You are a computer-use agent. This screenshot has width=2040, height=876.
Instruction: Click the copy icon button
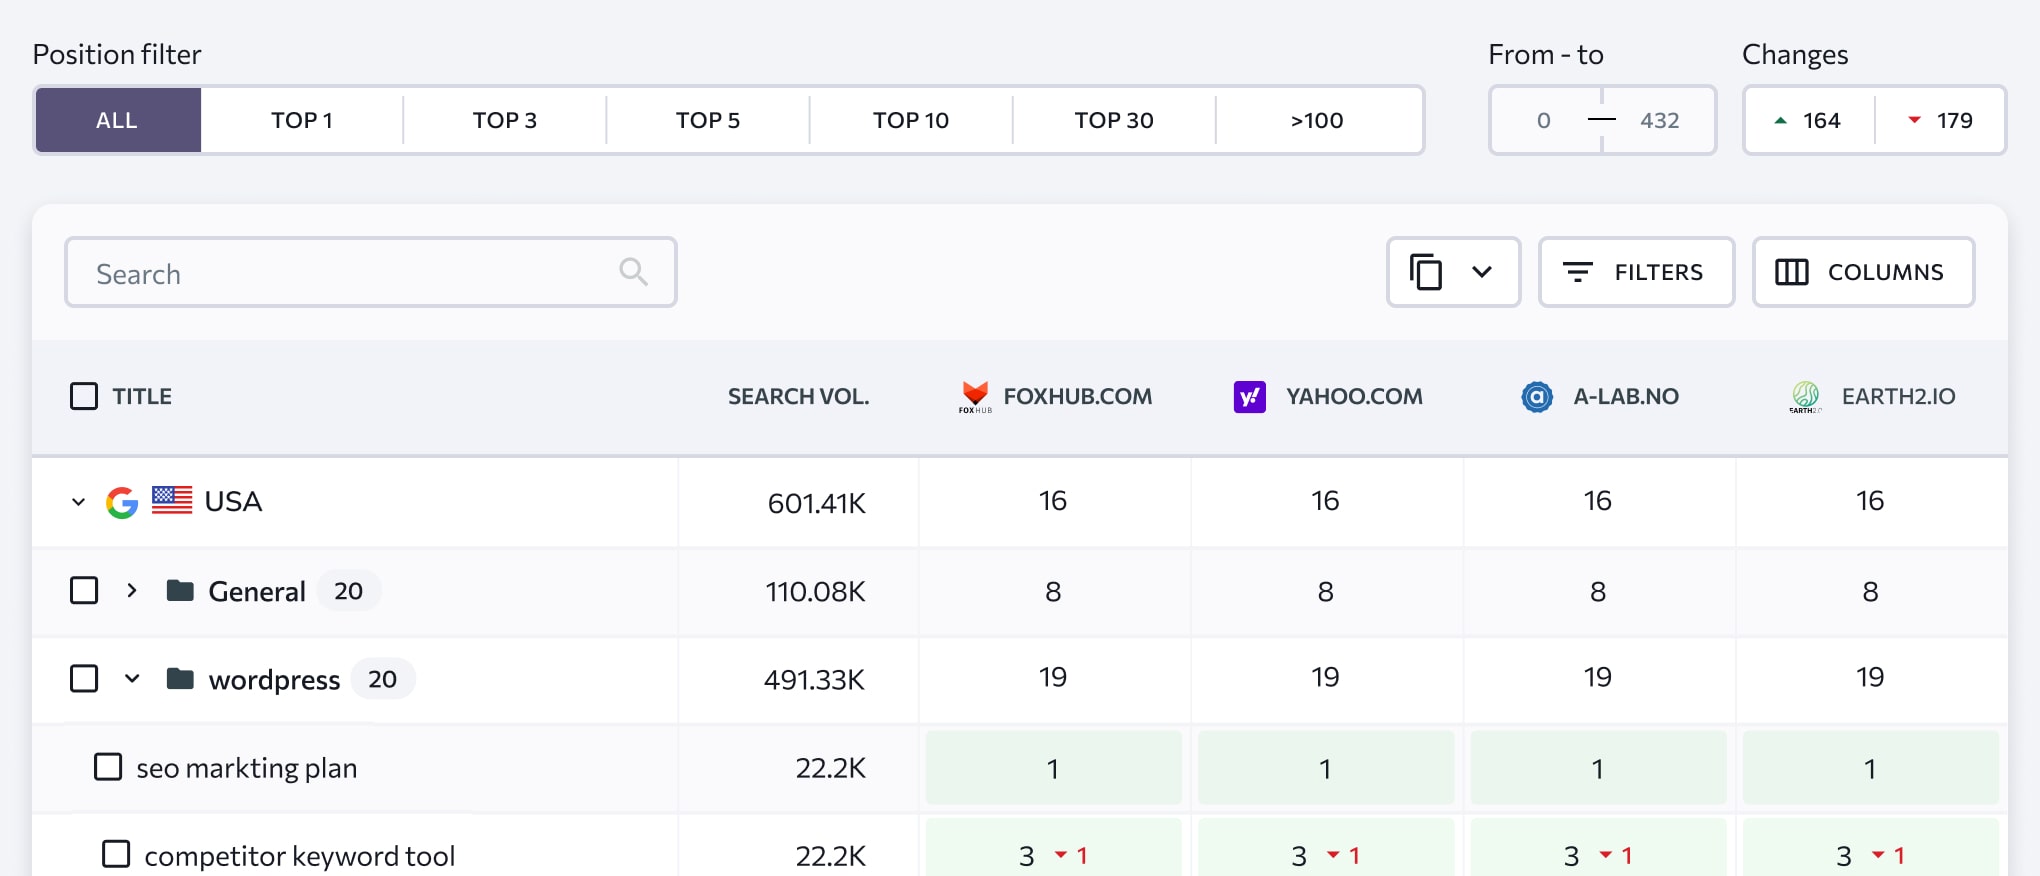tap(1425, 272)
